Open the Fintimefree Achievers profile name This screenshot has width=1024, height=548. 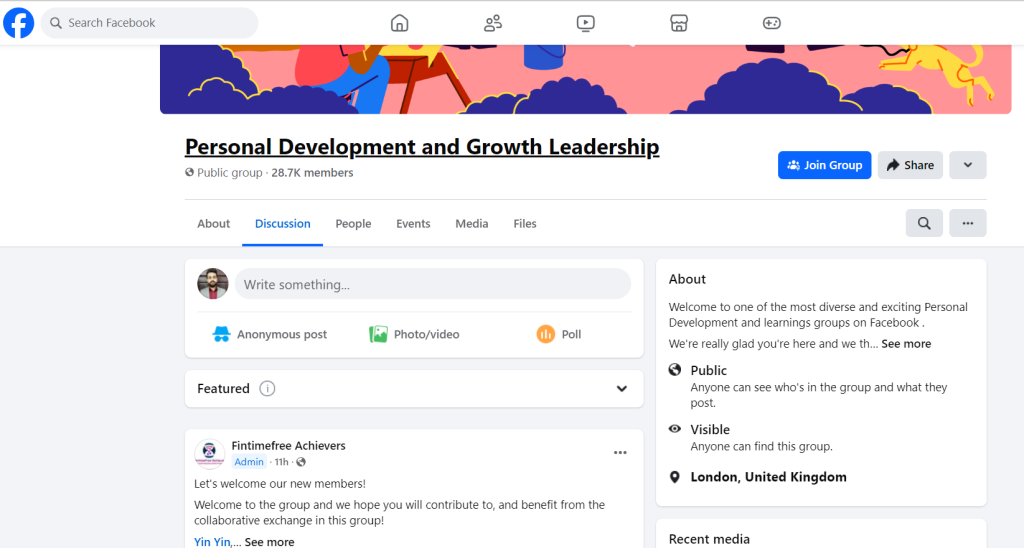(x=288, y=445)
